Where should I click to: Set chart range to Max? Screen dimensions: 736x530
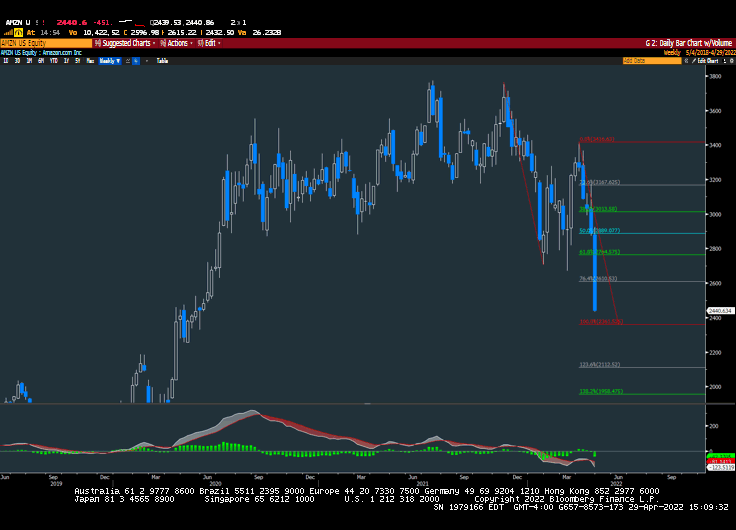coord(90,61)
